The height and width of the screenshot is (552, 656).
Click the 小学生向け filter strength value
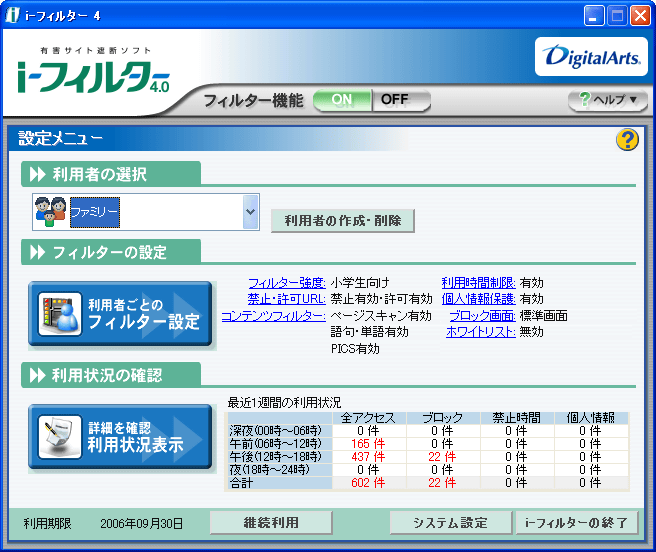pos(360,283)
